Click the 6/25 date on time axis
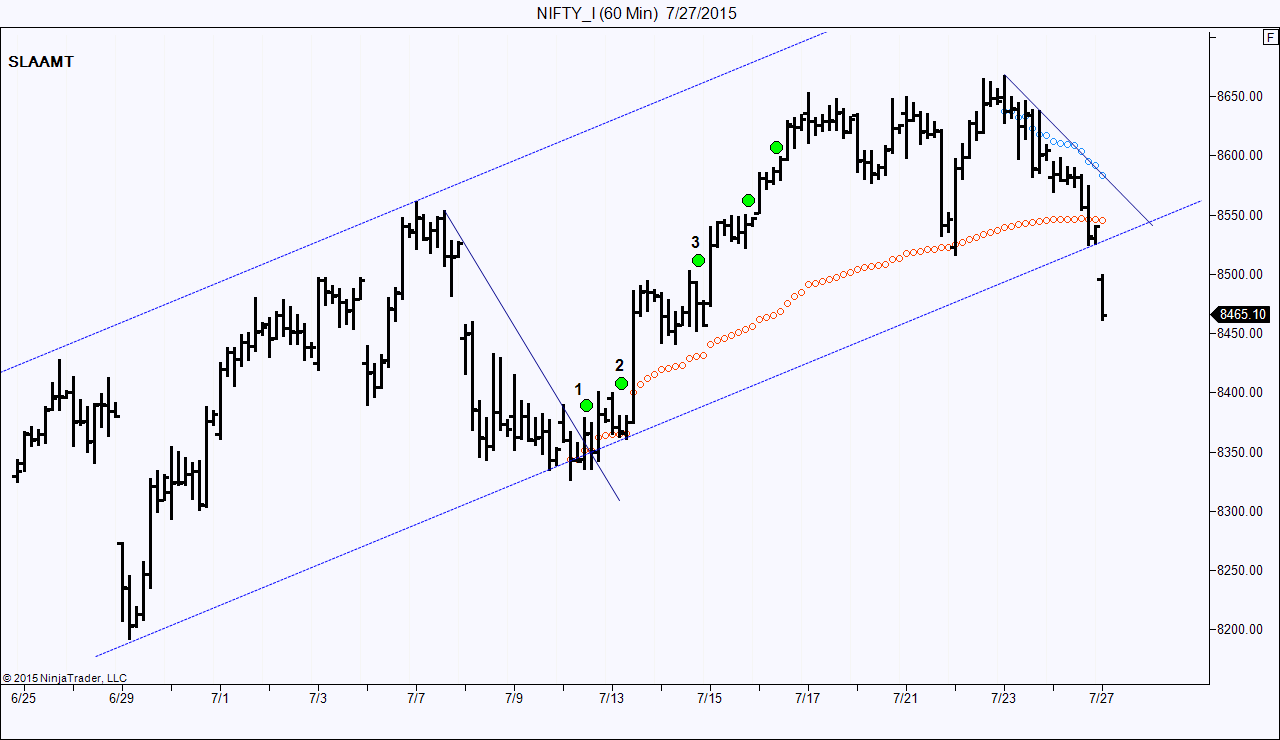The height and width of the screenshot is (740, 1280). (x=23, y=698)
